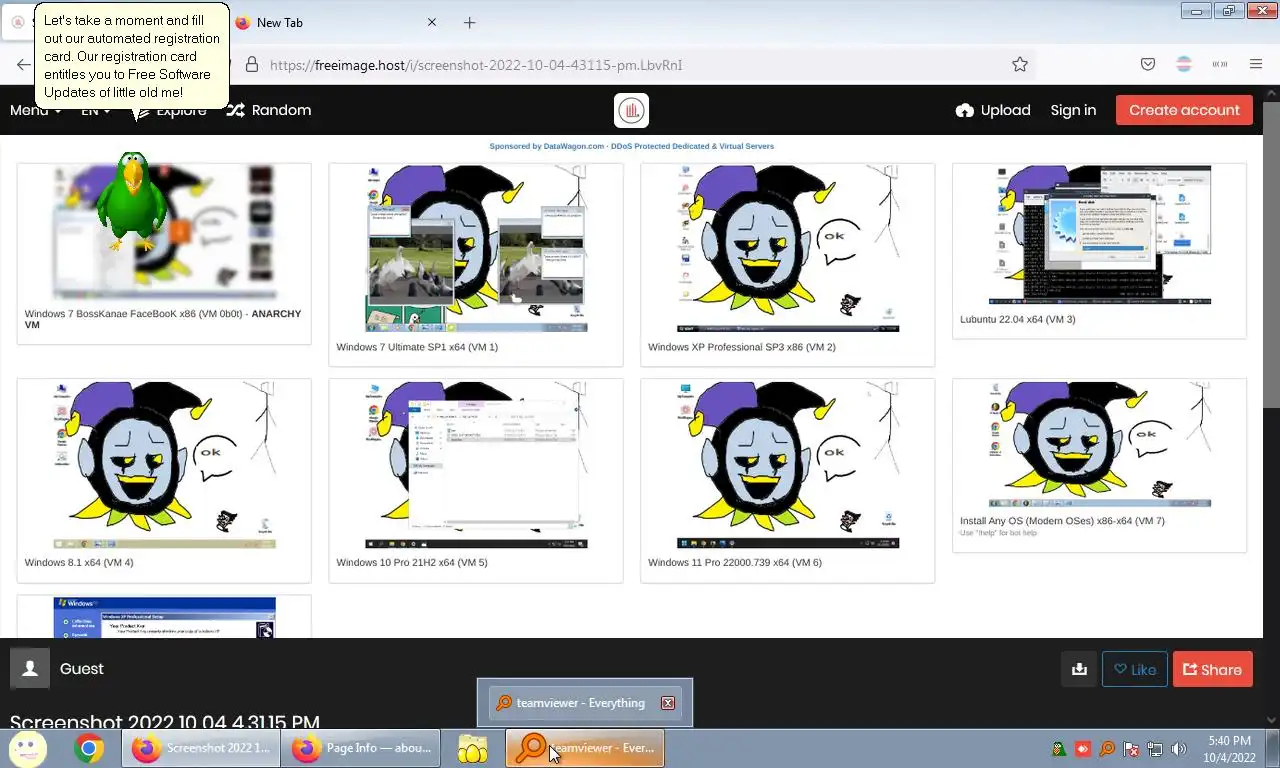Open the Windows 7 Ultimate SP1 thumbnail
This screenshot has width=1280, height=768.
[476, 249]
